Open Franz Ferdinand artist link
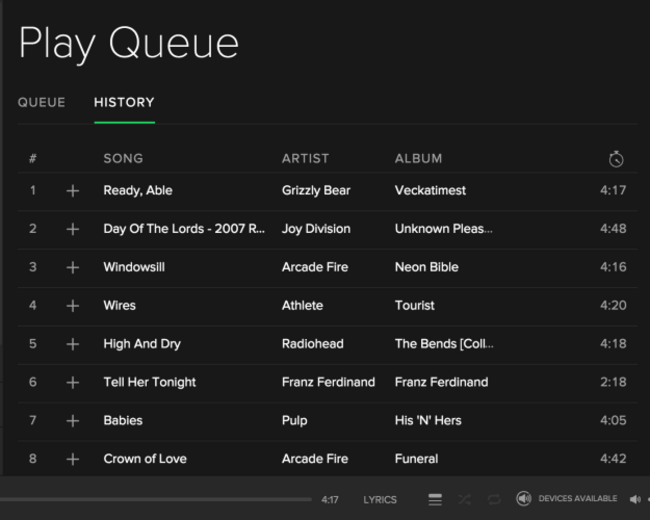 click(328, 382)
